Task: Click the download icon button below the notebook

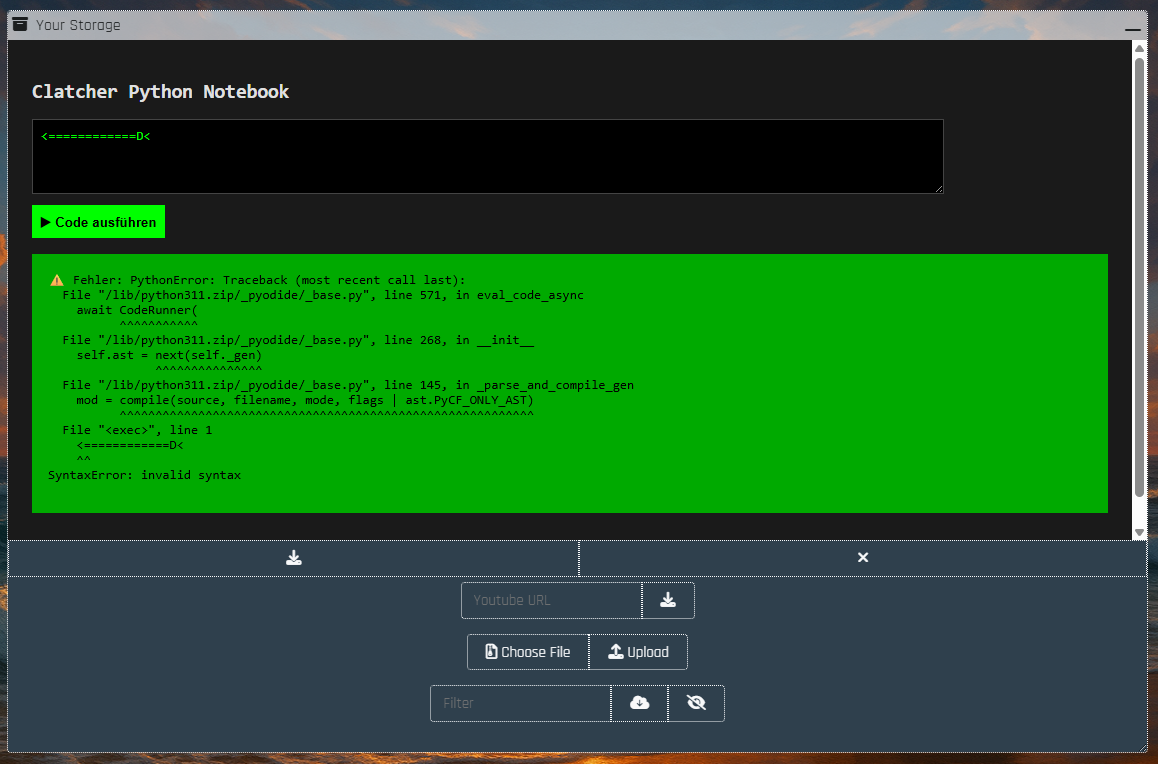Action: (294, 558)
